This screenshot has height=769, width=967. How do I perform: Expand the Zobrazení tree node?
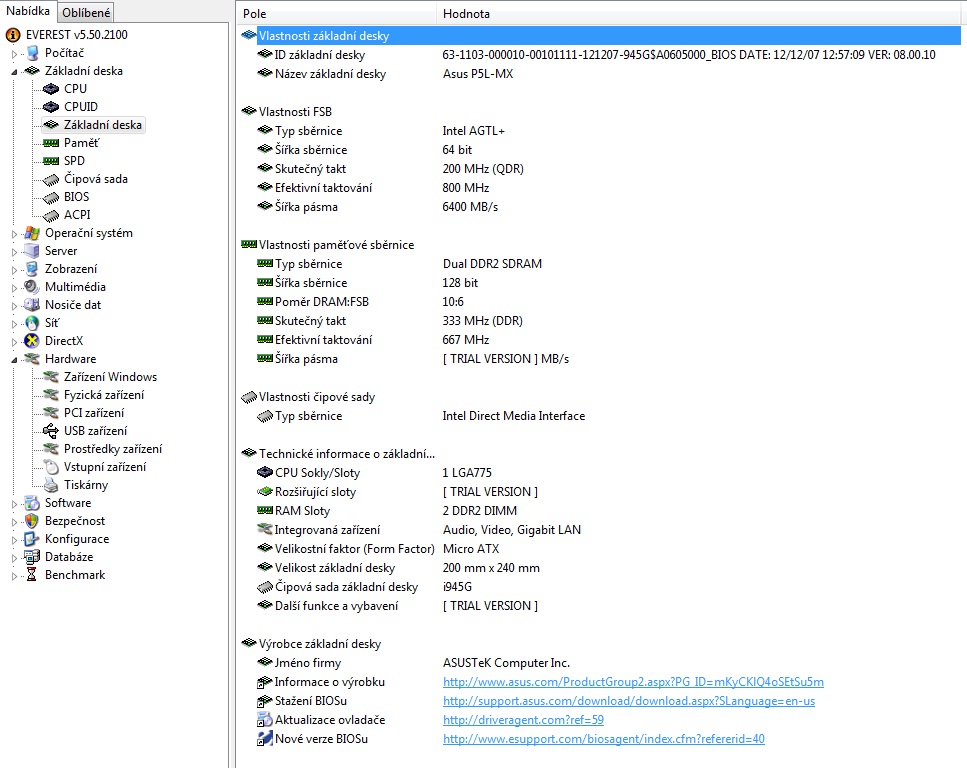click(14, 269)
